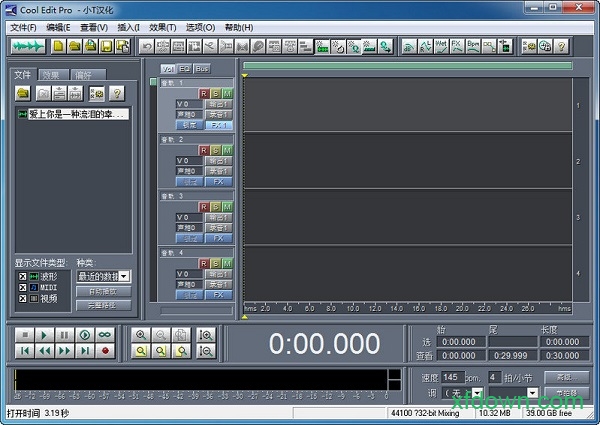Viewport: 600px width, 425px height.
Task: Click the 自动播放 button in file panel
Action: (103, 292)
